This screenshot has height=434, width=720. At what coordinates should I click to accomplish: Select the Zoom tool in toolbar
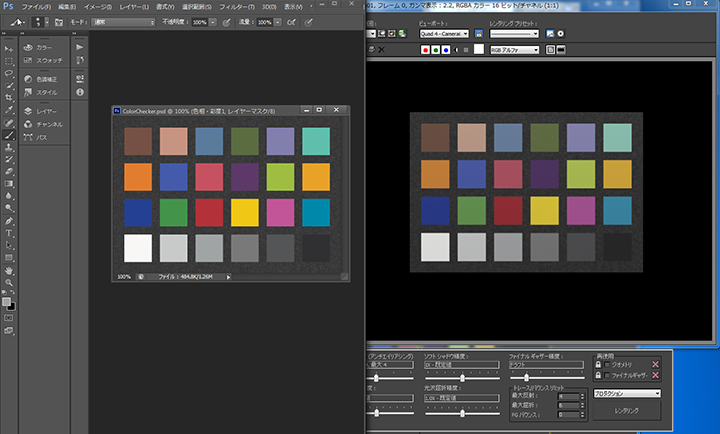click(9, 283)
